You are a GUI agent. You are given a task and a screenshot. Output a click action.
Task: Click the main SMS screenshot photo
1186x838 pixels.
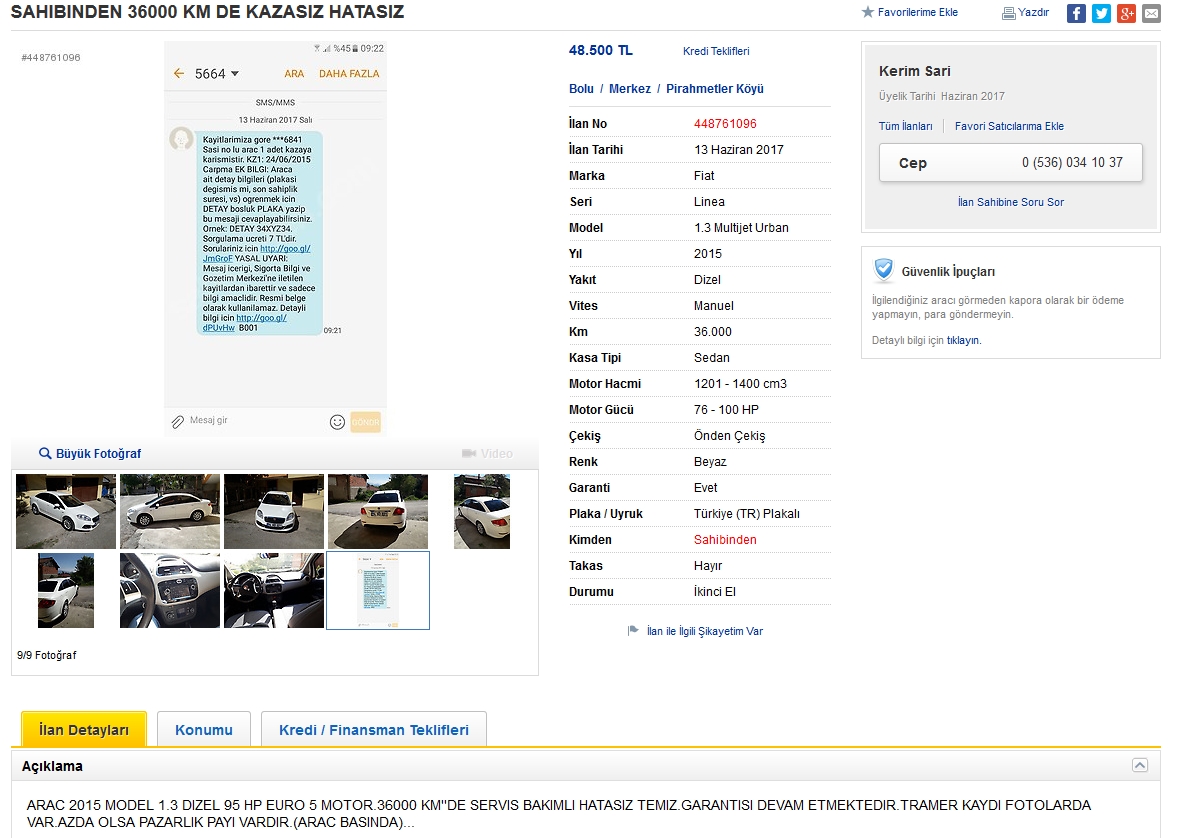tap(275, 238)
